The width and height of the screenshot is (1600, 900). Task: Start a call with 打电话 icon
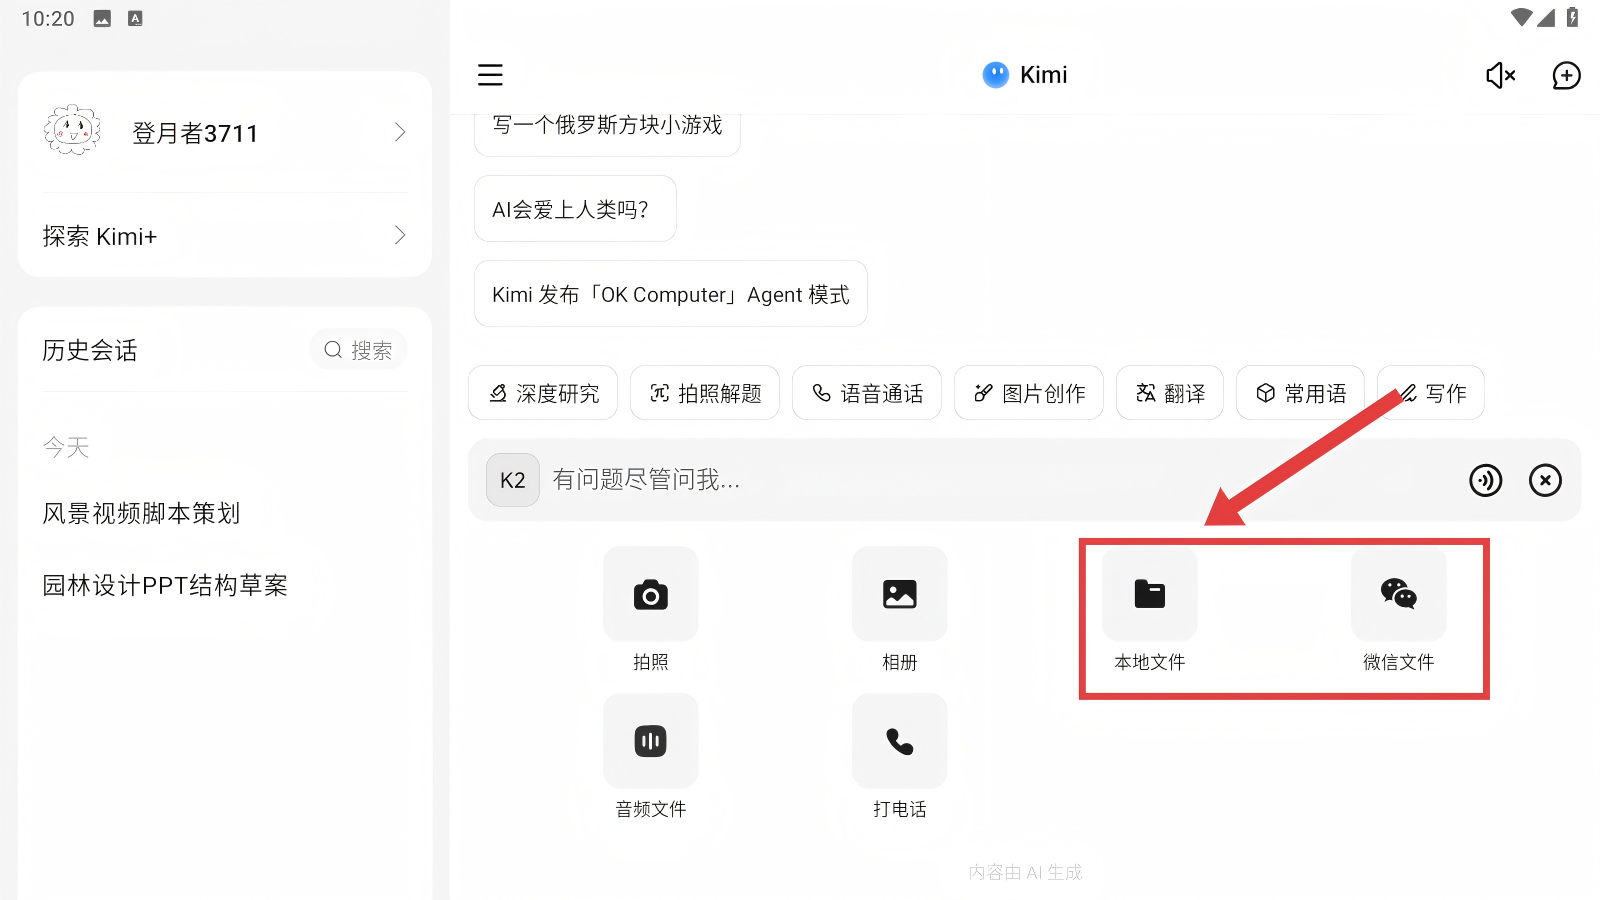tap(899, 742)
